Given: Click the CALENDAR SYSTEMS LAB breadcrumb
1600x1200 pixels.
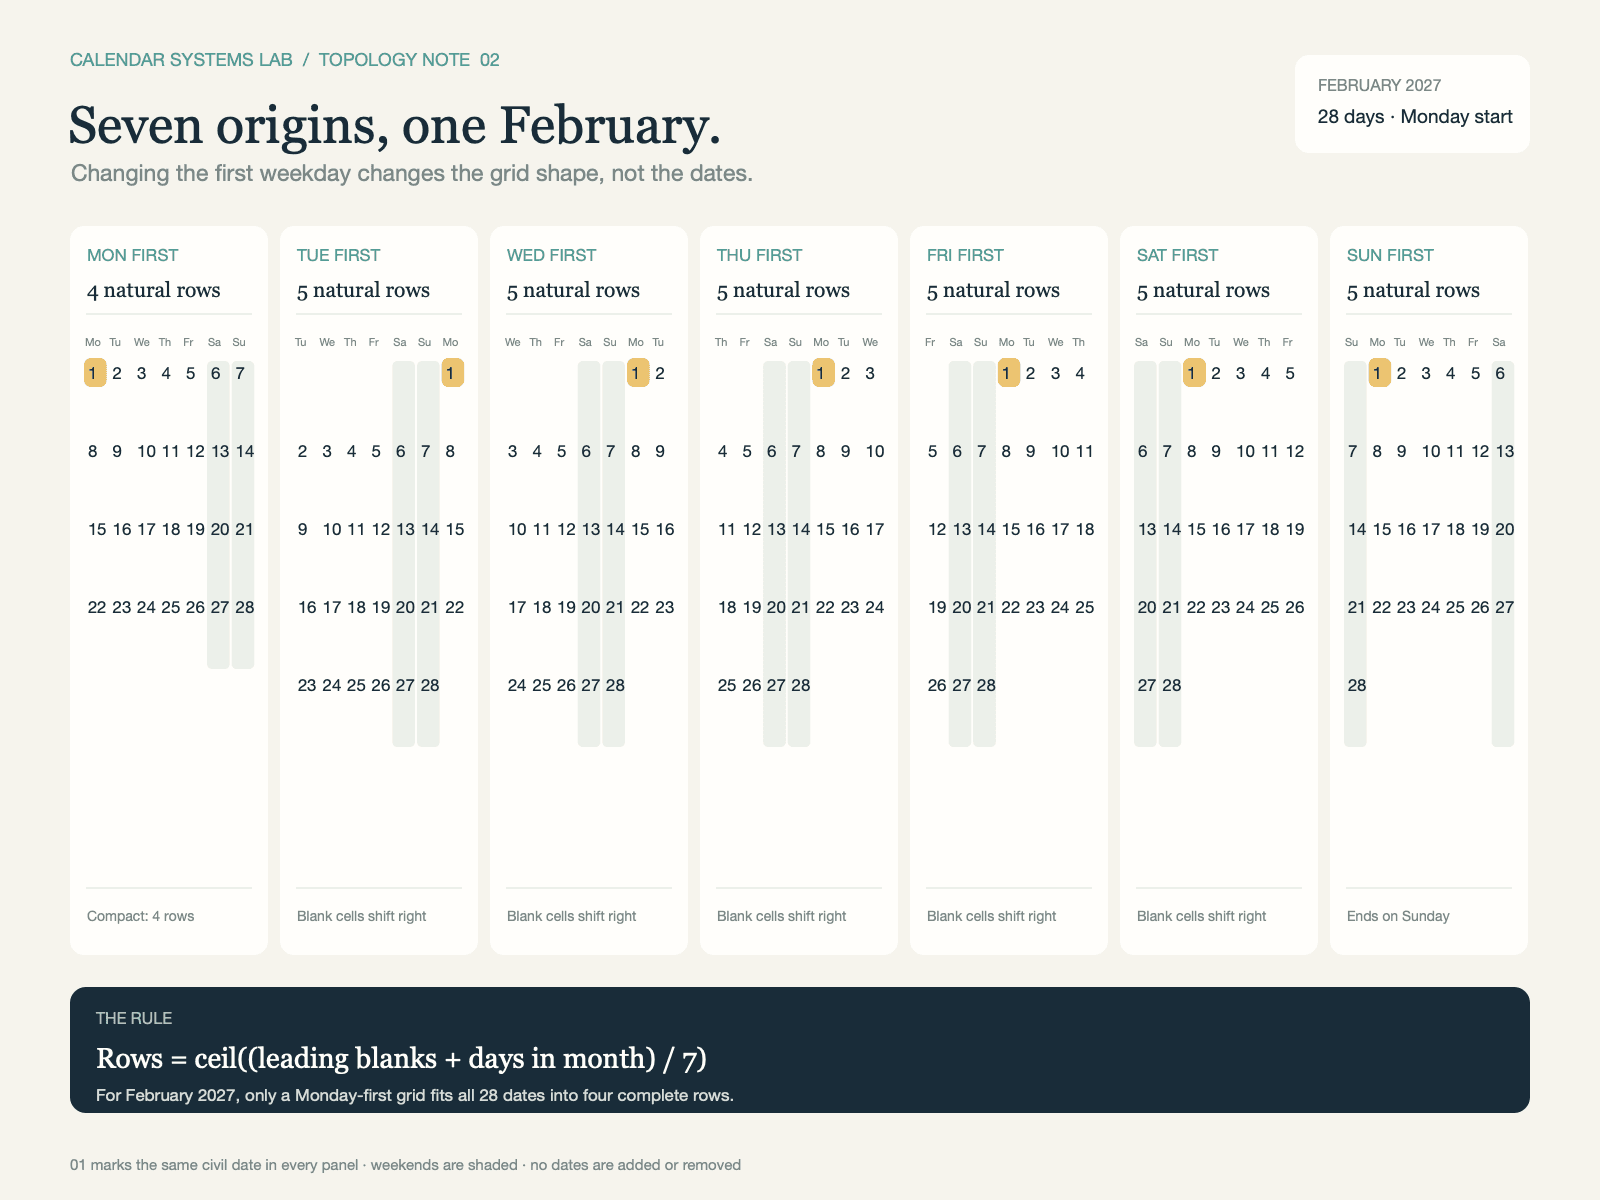Looking at the screenshot, I should [181, 60].
